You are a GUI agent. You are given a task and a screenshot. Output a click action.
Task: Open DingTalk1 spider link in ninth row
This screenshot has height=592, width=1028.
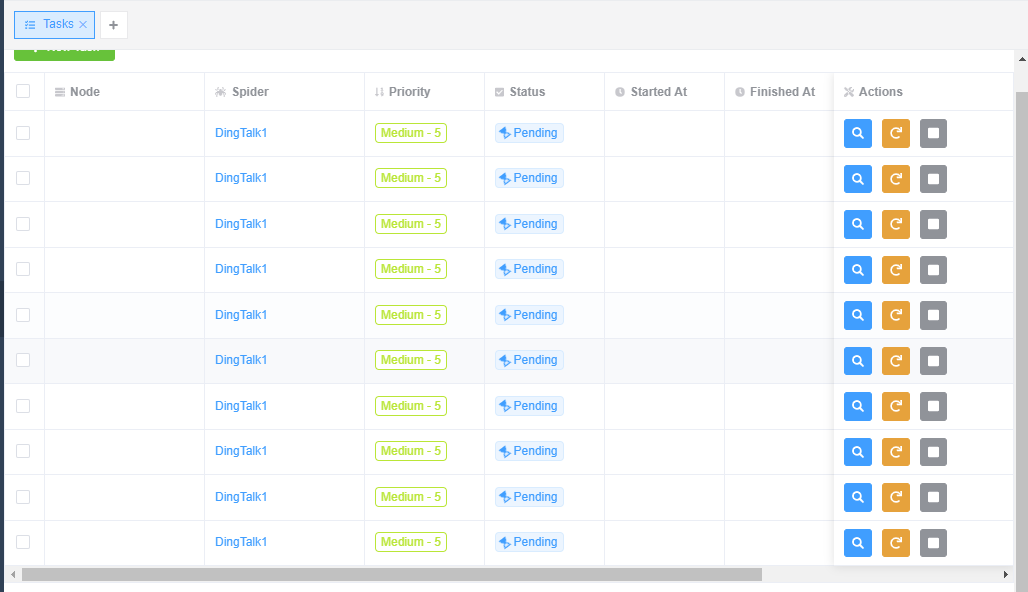click(241, 497)
